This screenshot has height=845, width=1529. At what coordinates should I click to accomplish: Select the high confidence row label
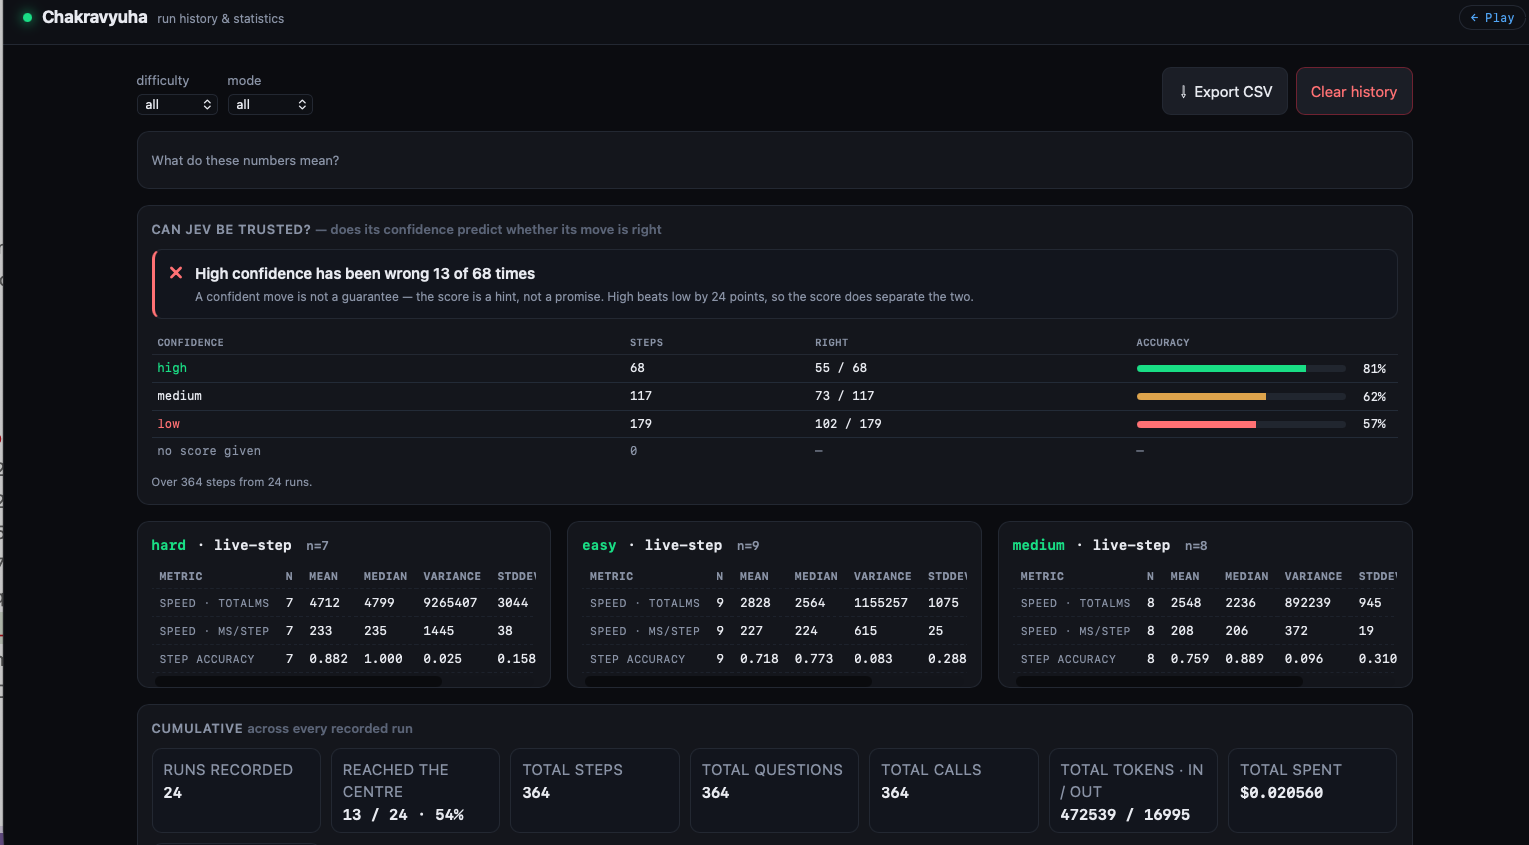click(172, 368)
